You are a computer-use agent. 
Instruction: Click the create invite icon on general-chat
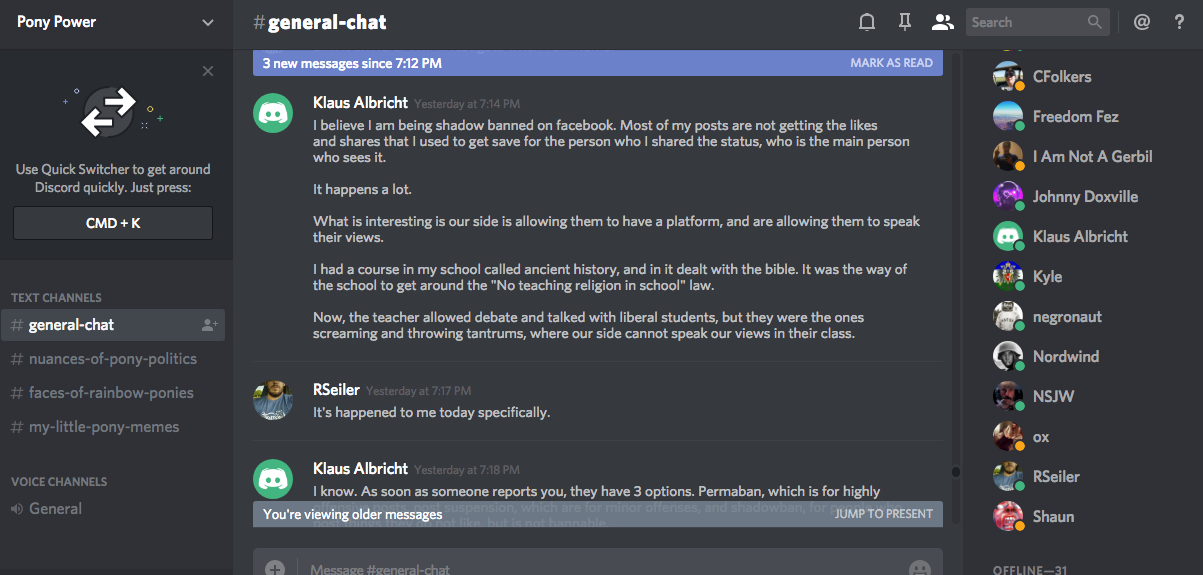click(x=209, y=325)
